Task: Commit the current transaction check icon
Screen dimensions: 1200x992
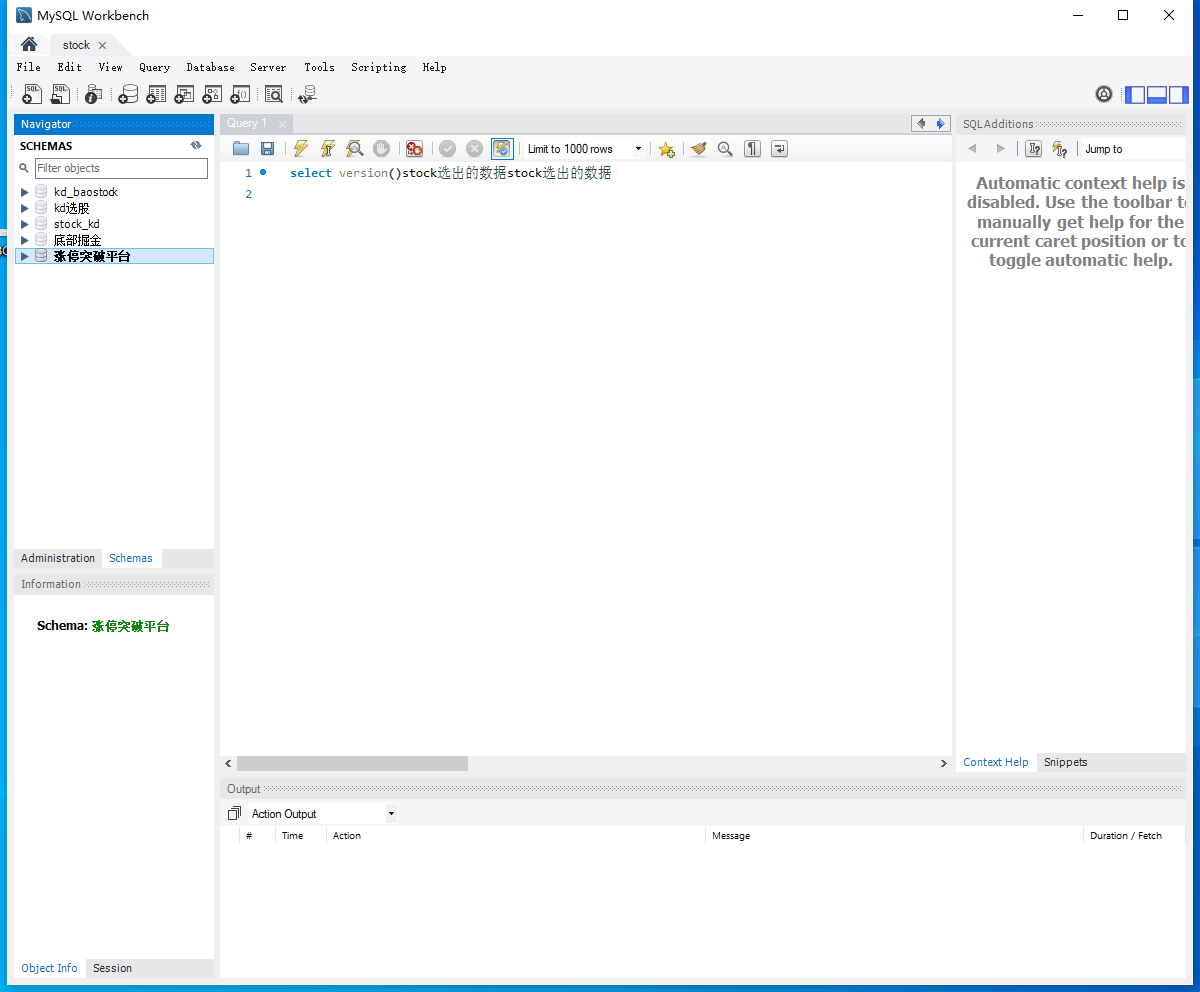Action: 447,149
